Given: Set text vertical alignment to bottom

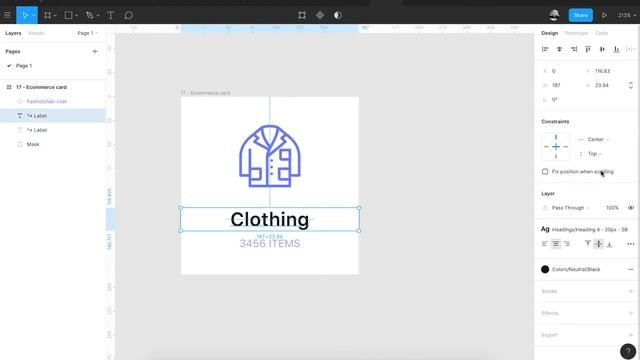Looking at the screenshot, I should click(x=610, y=244).
